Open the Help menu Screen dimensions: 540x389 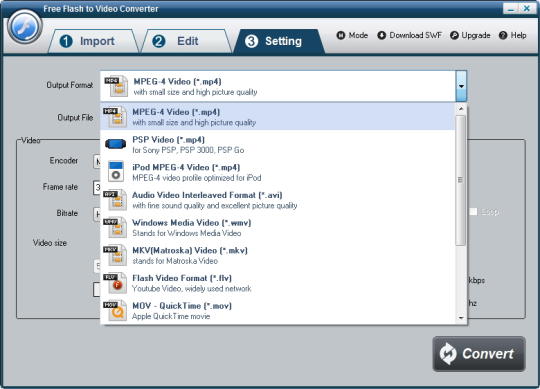(512, 35)
